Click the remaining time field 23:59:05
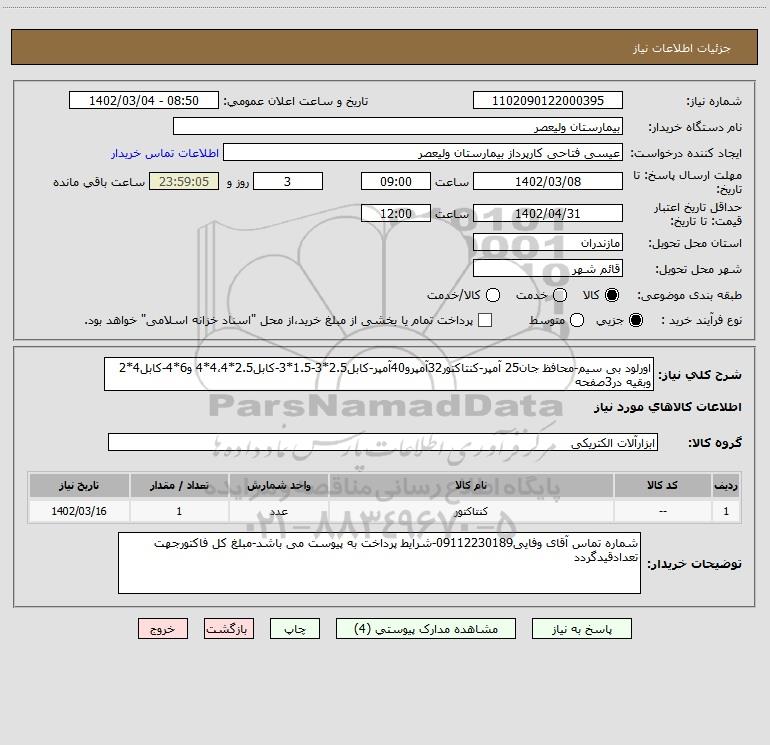Image resolution: width=770 pixels, height=745 pixels. coord(184,181)
